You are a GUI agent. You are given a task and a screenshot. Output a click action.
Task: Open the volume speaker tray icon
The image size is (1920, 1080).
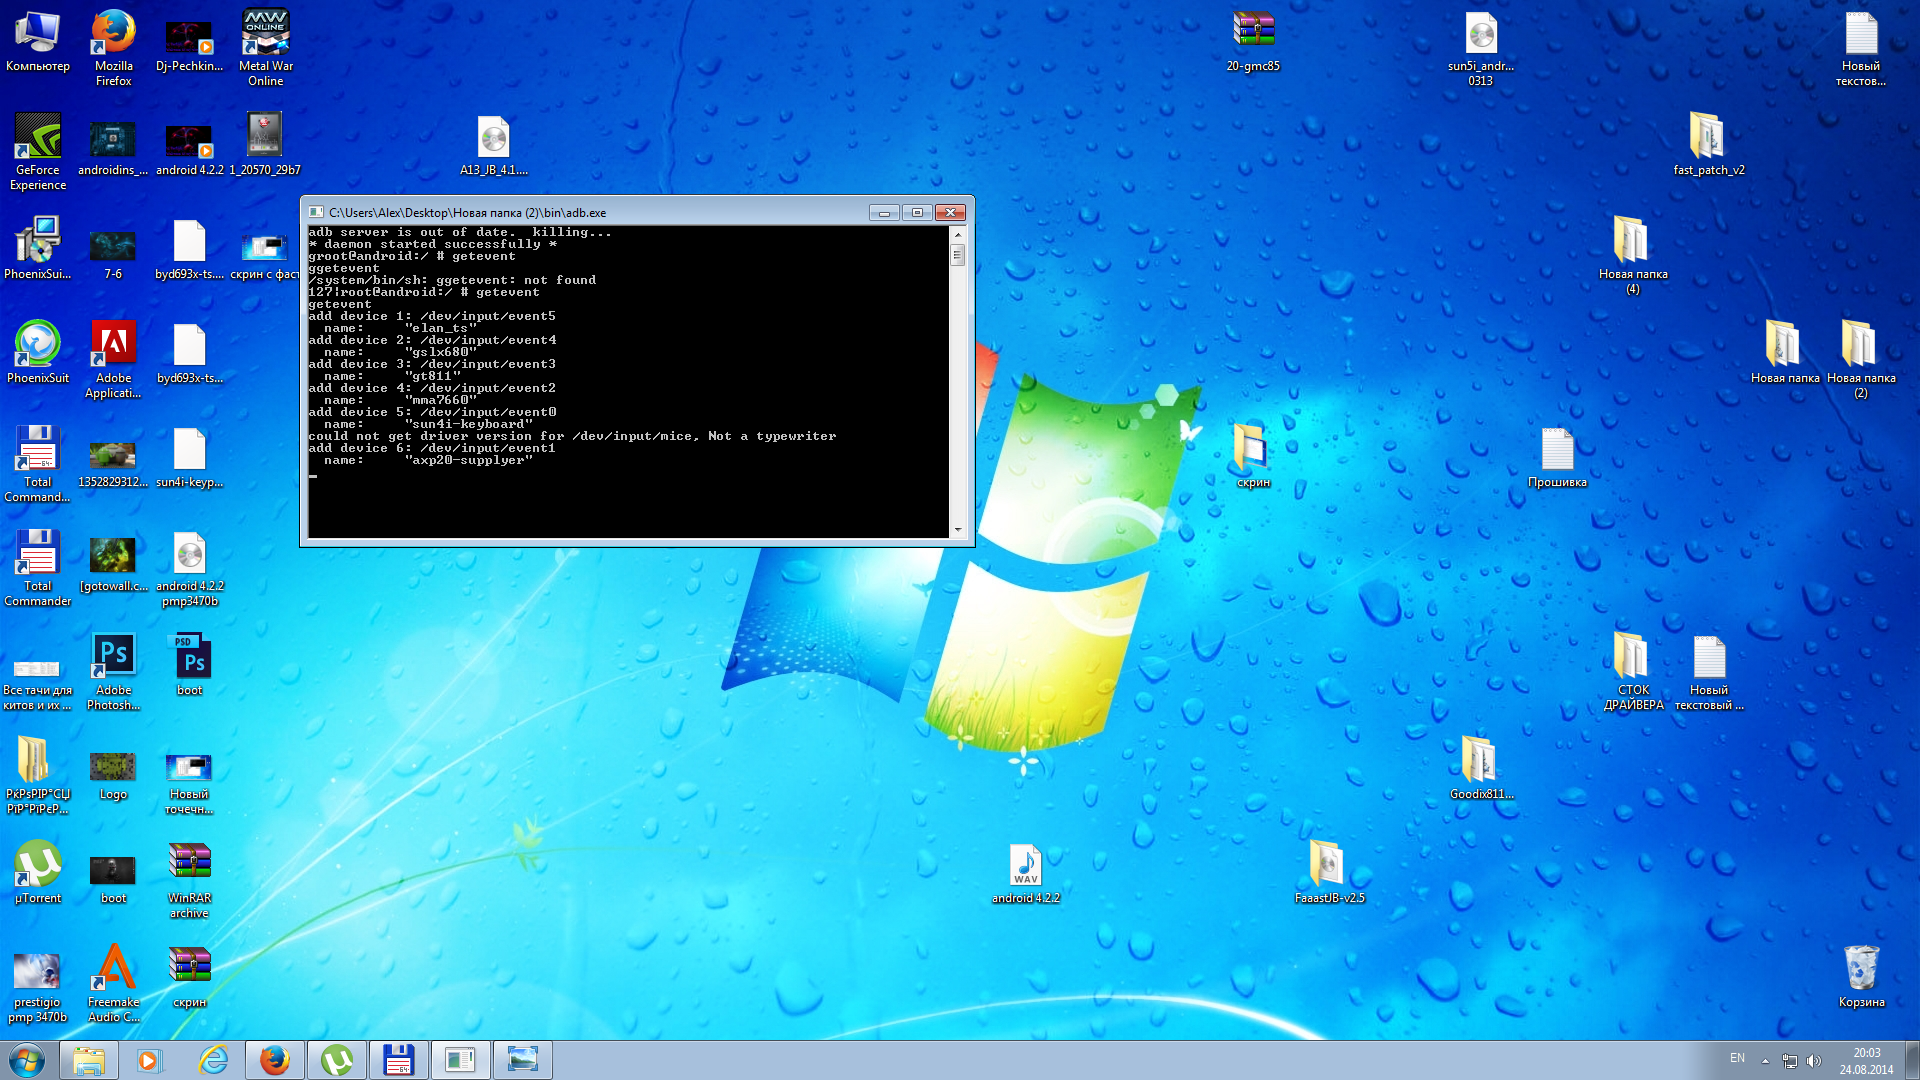[x=1814, y=1060]
